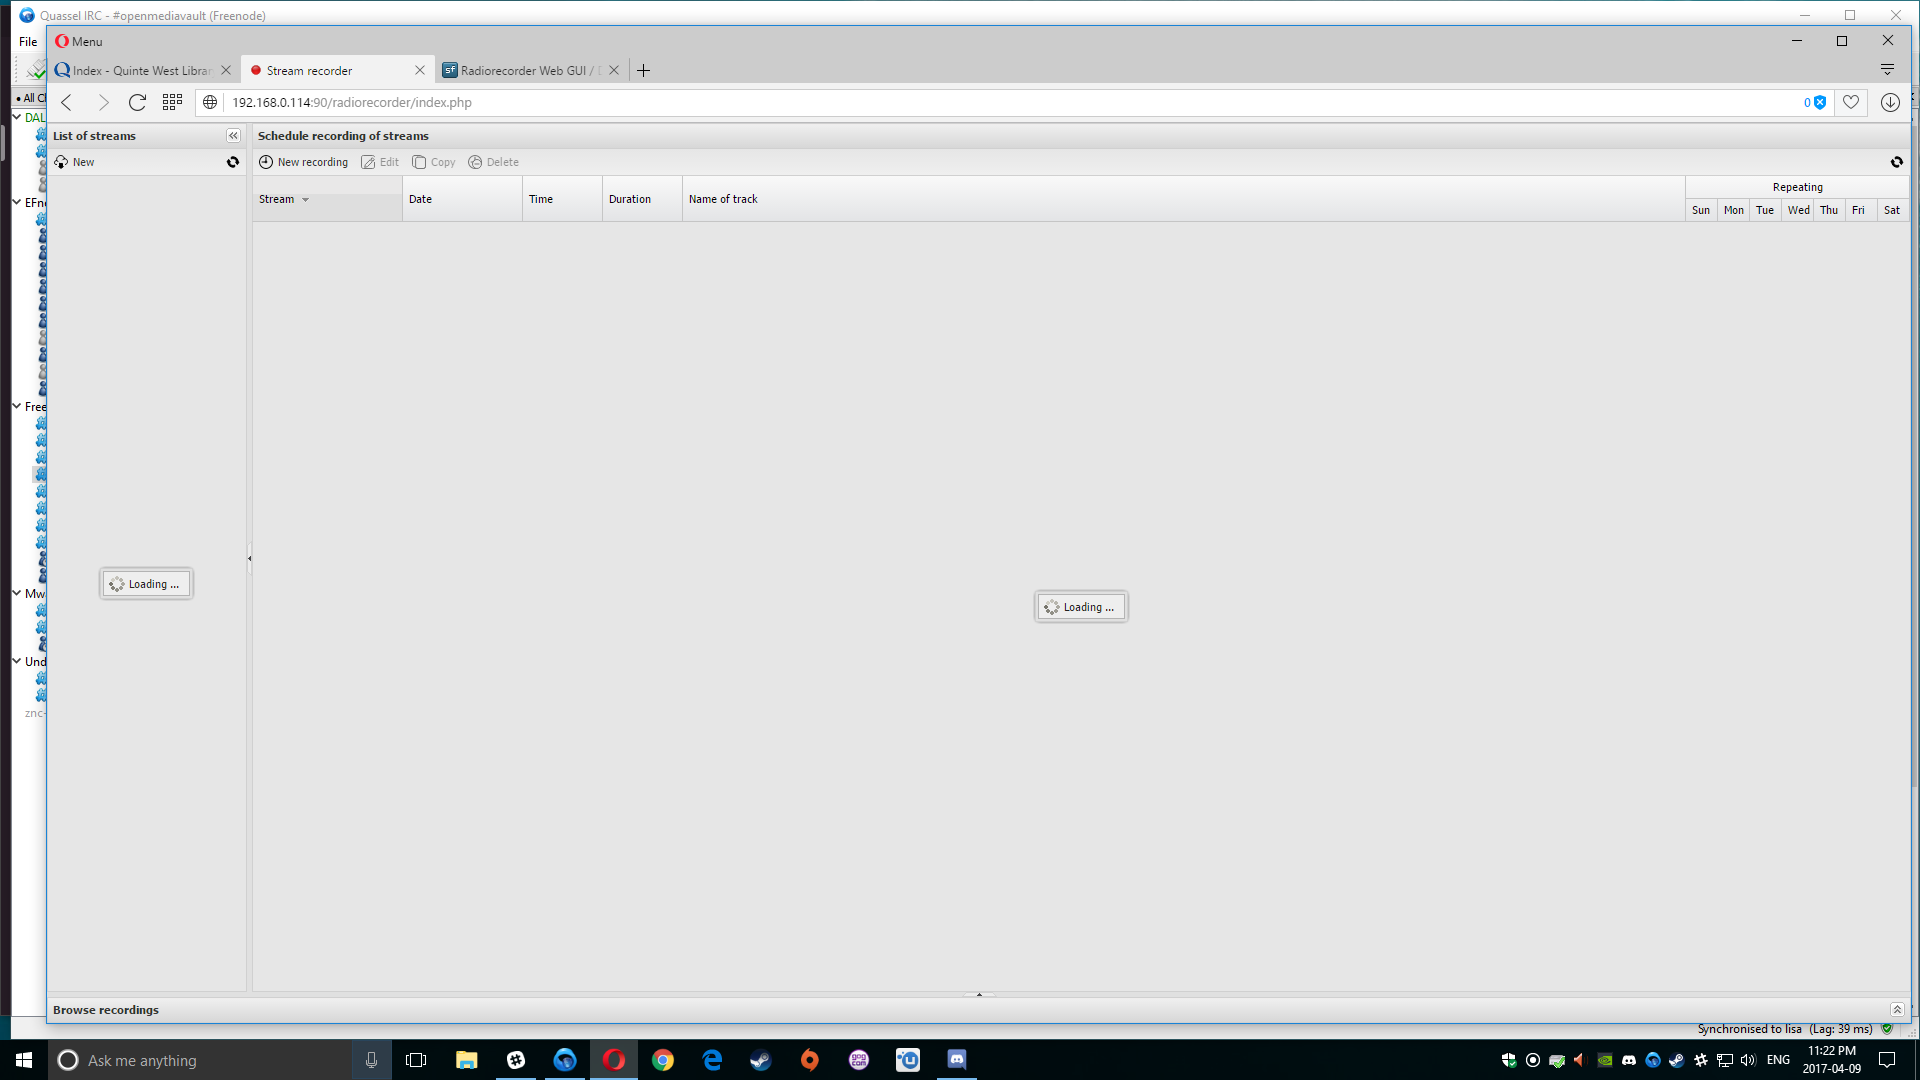Refresh the scheduled recordings grid
1920x1080 pixels.
click(x=1897, y=162)
